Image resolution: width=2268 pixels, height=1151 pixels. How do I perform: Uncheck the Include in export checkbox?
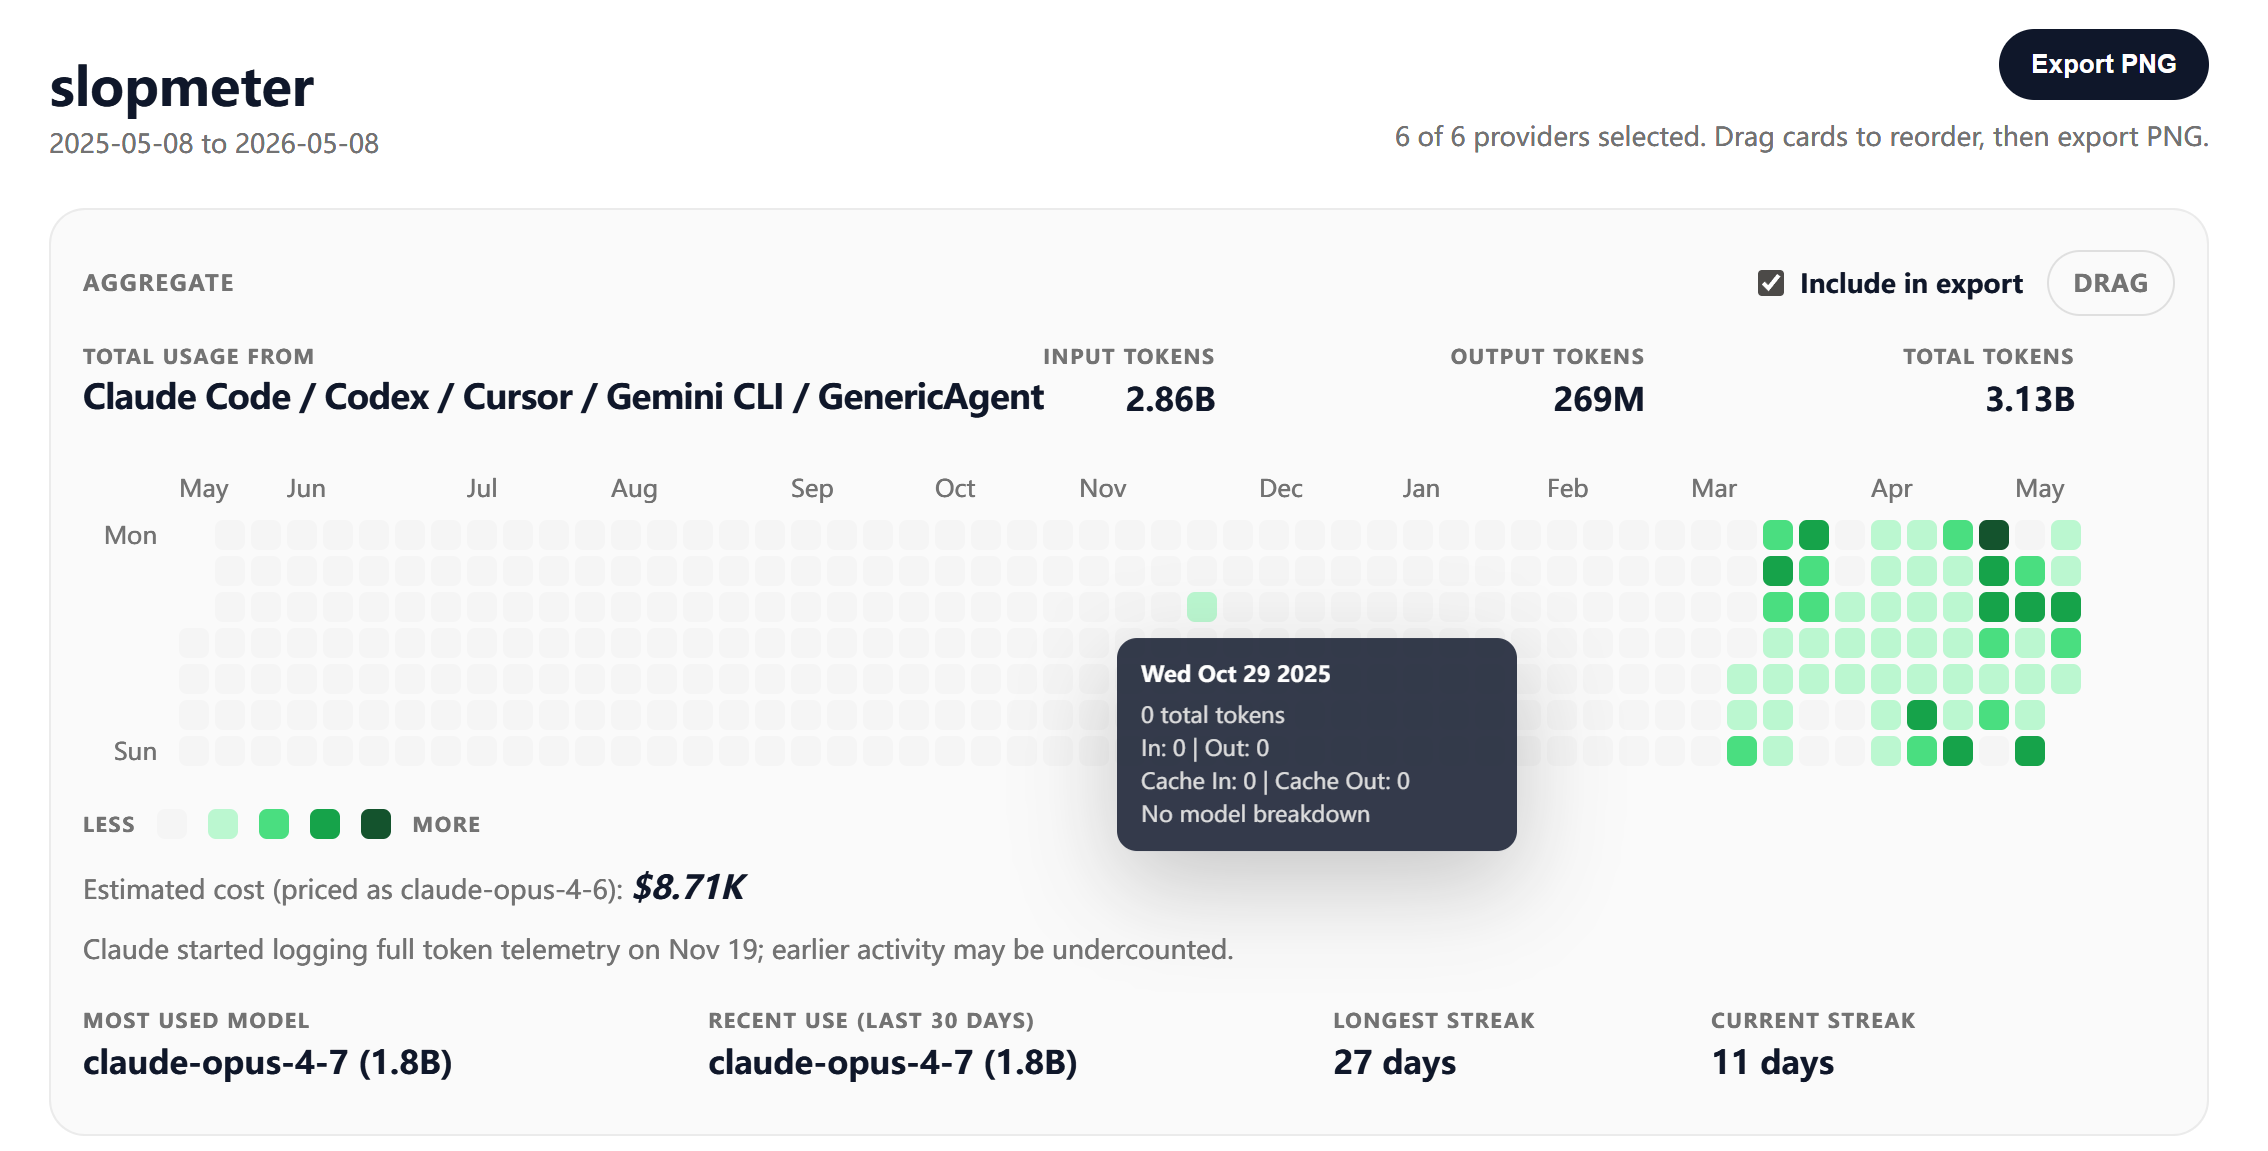click(x=1771, y=283)
